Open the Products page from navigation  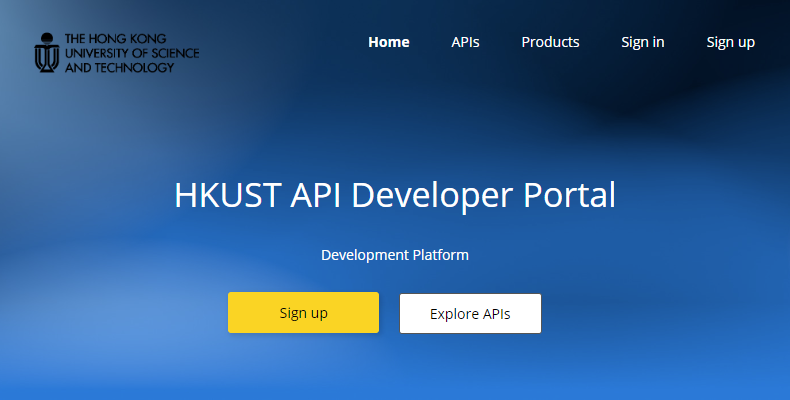coord(550,42)
